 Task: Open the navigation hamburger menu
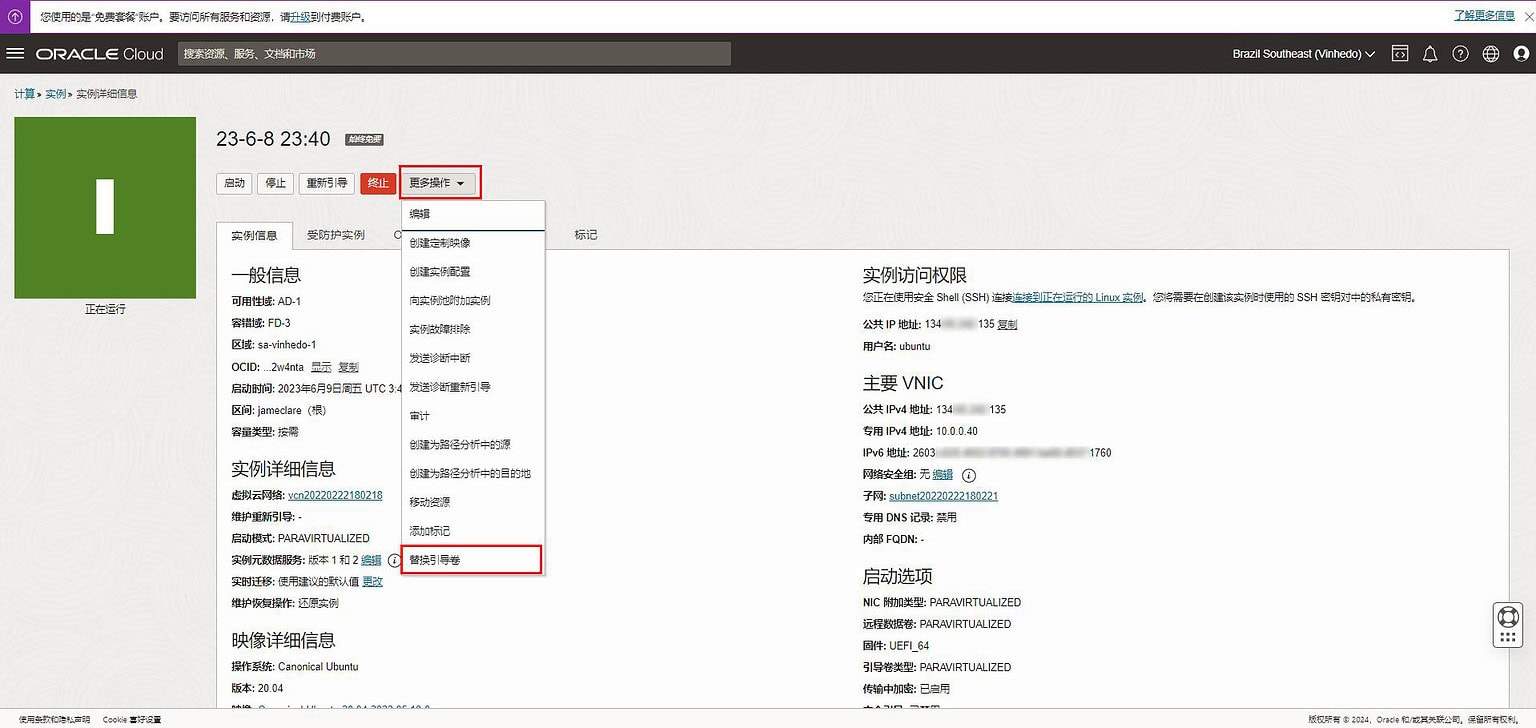pos(15,54)
